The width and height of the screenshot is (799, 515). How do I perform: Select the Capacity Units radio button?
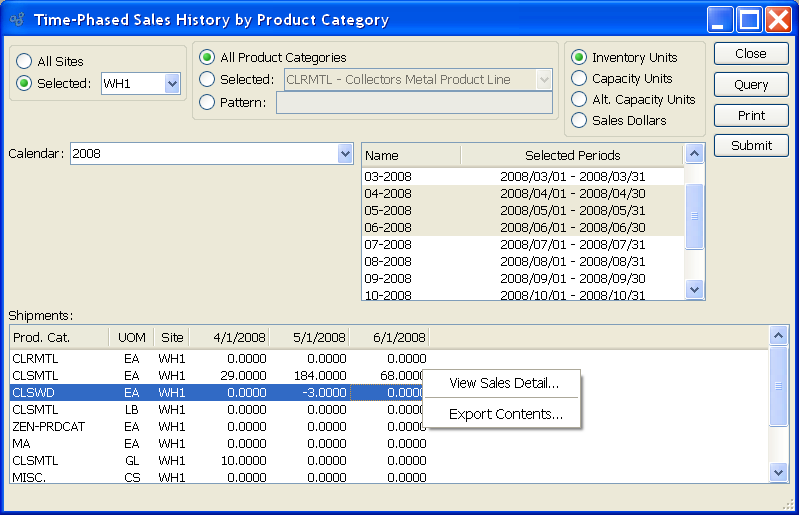click(x=579, y=79)
